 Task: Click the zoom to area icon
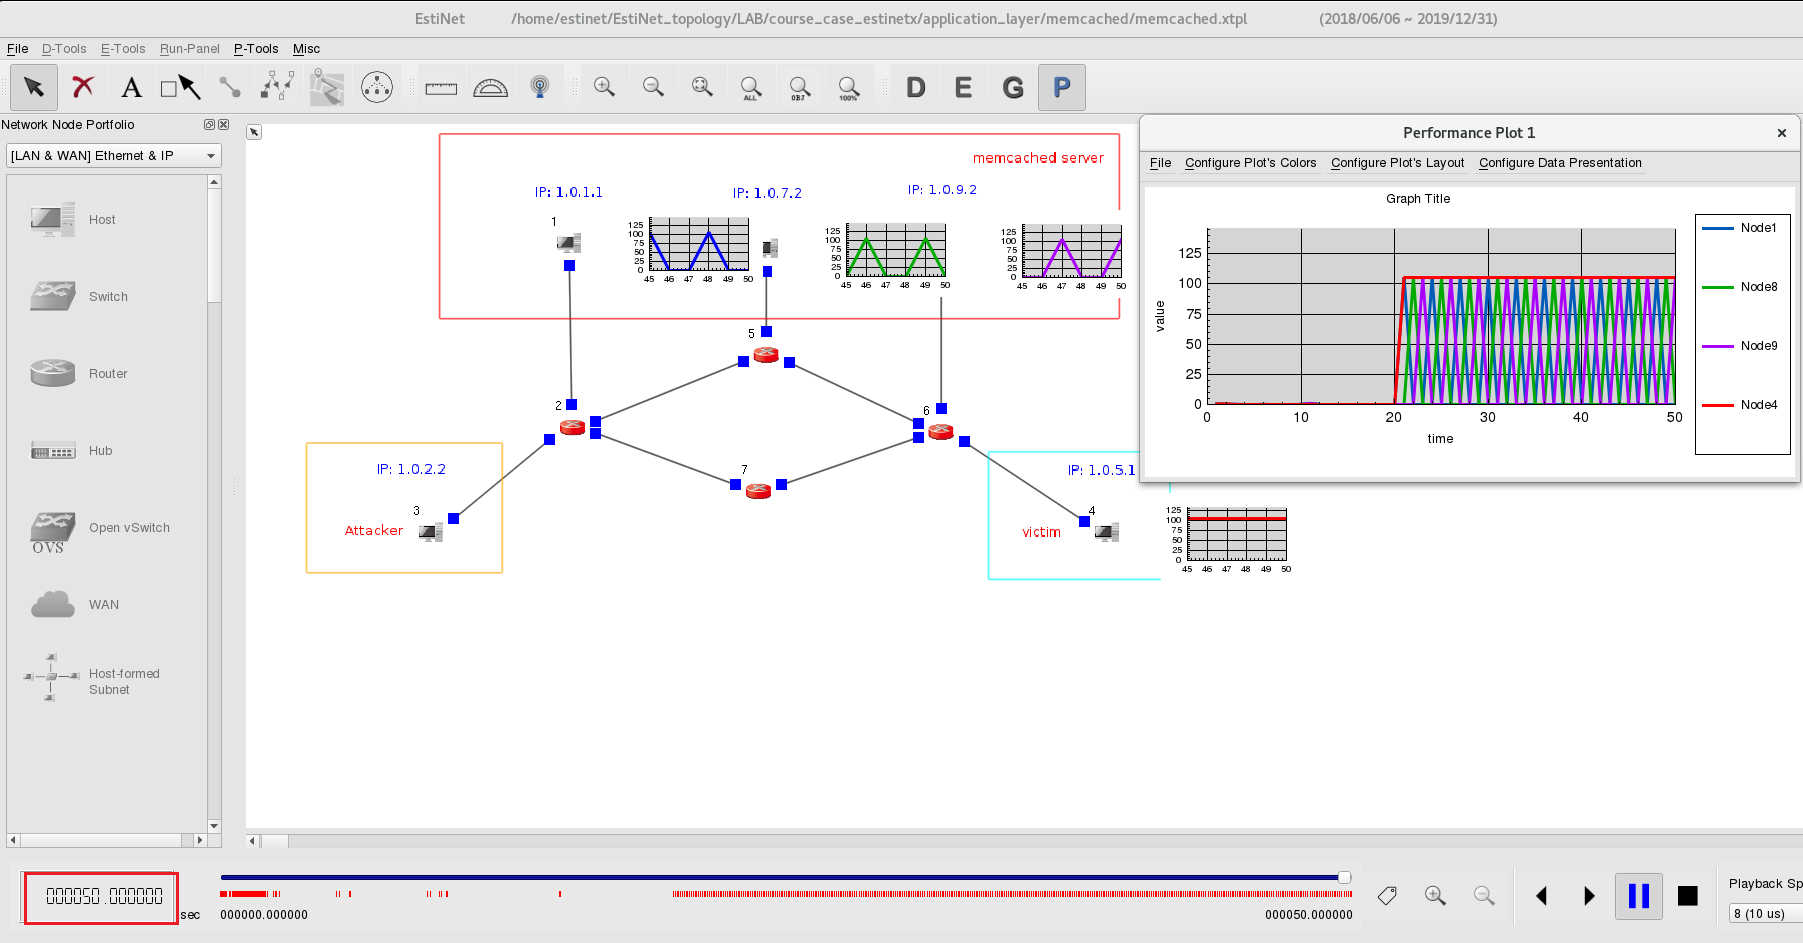(702, 87)
